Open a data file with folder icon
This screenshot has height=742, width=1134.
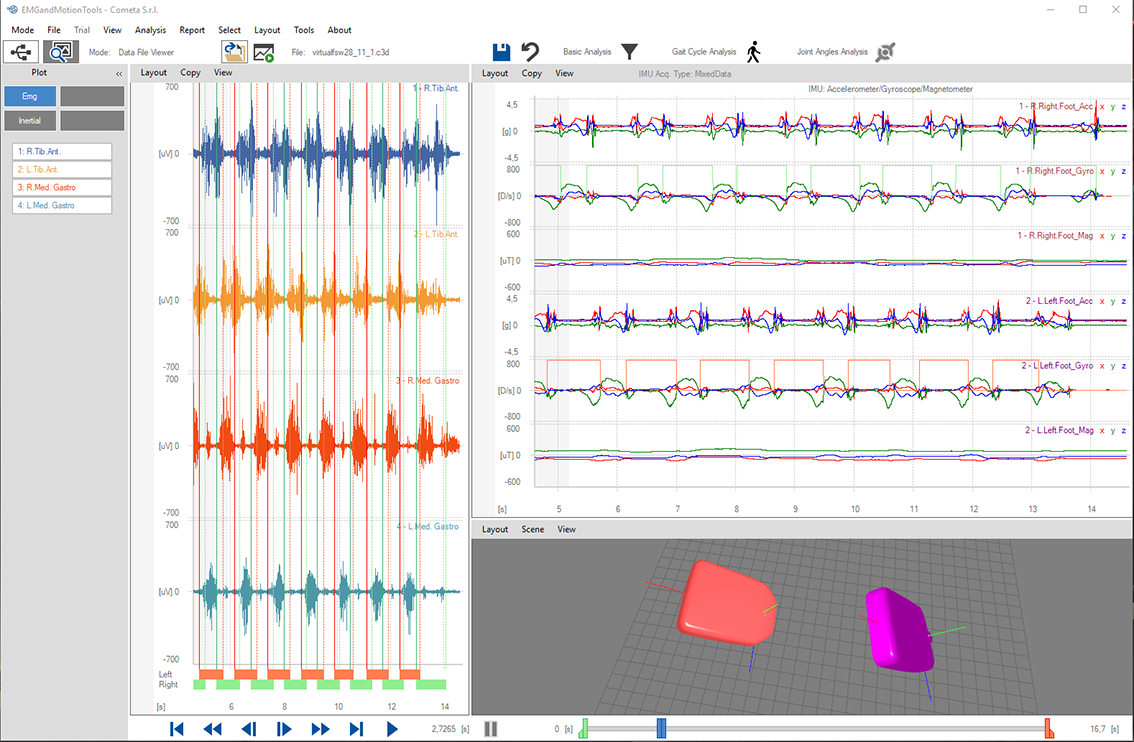coord(234,52)
